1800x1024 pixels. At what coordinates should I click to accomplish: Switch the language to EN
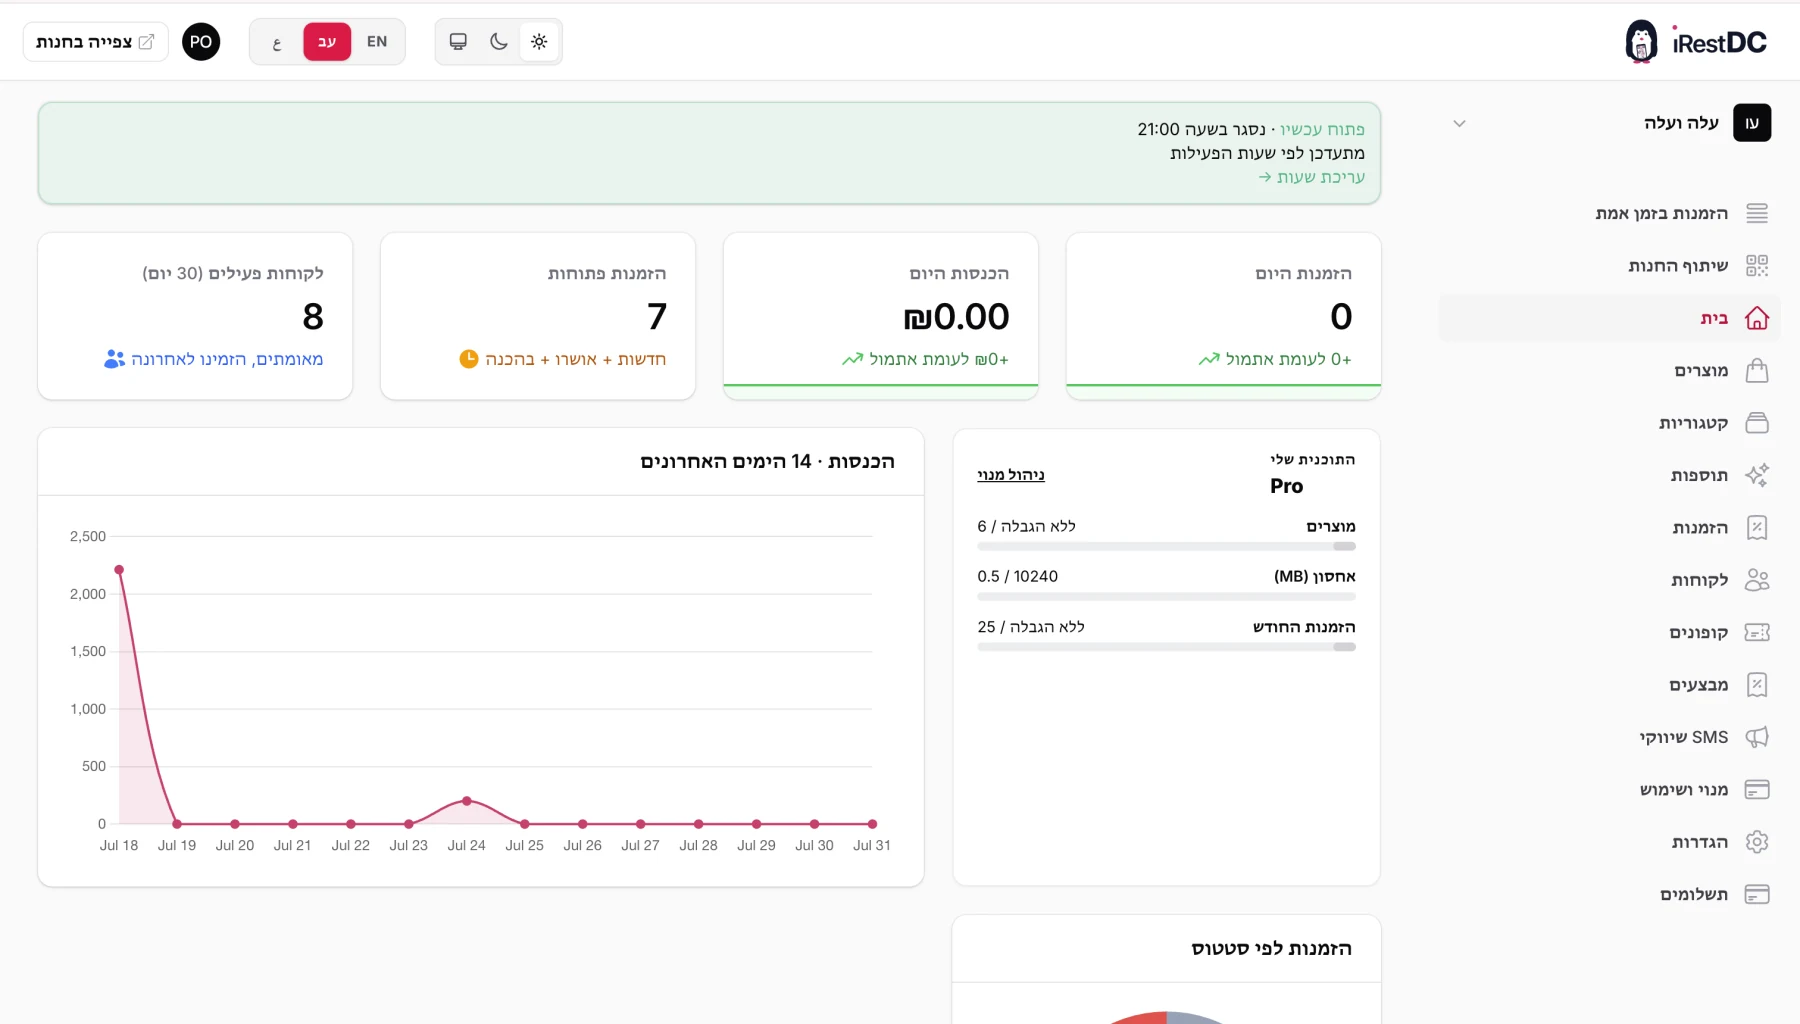(377, 42)
